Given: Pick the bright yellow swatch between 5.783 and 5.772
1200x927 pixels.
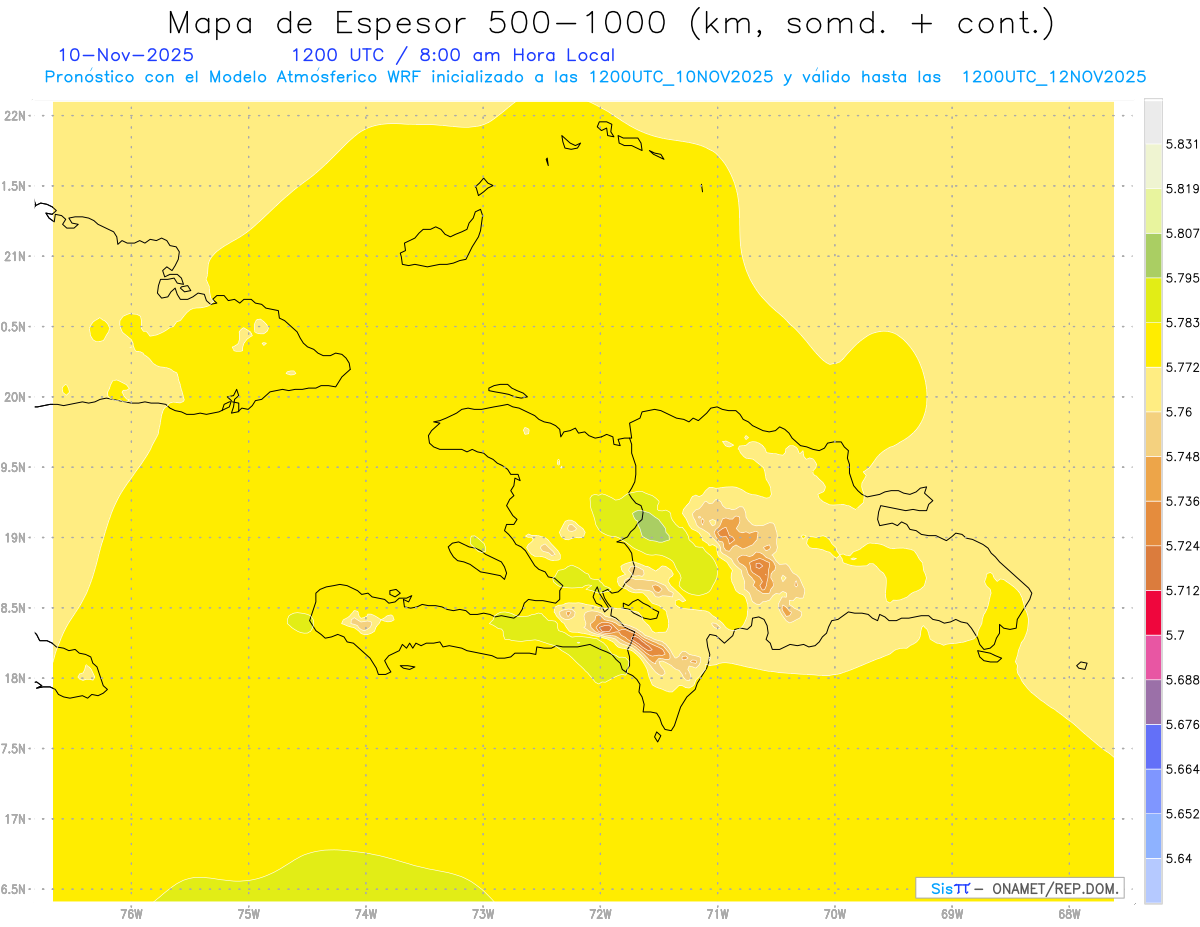Looking at the screenshot, I should 1153,345.
